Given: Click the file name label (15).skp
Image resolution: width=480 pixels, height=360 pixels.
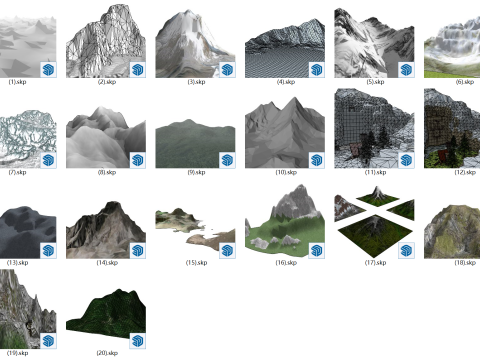Looking at the screenshot, I should point(196,263).
